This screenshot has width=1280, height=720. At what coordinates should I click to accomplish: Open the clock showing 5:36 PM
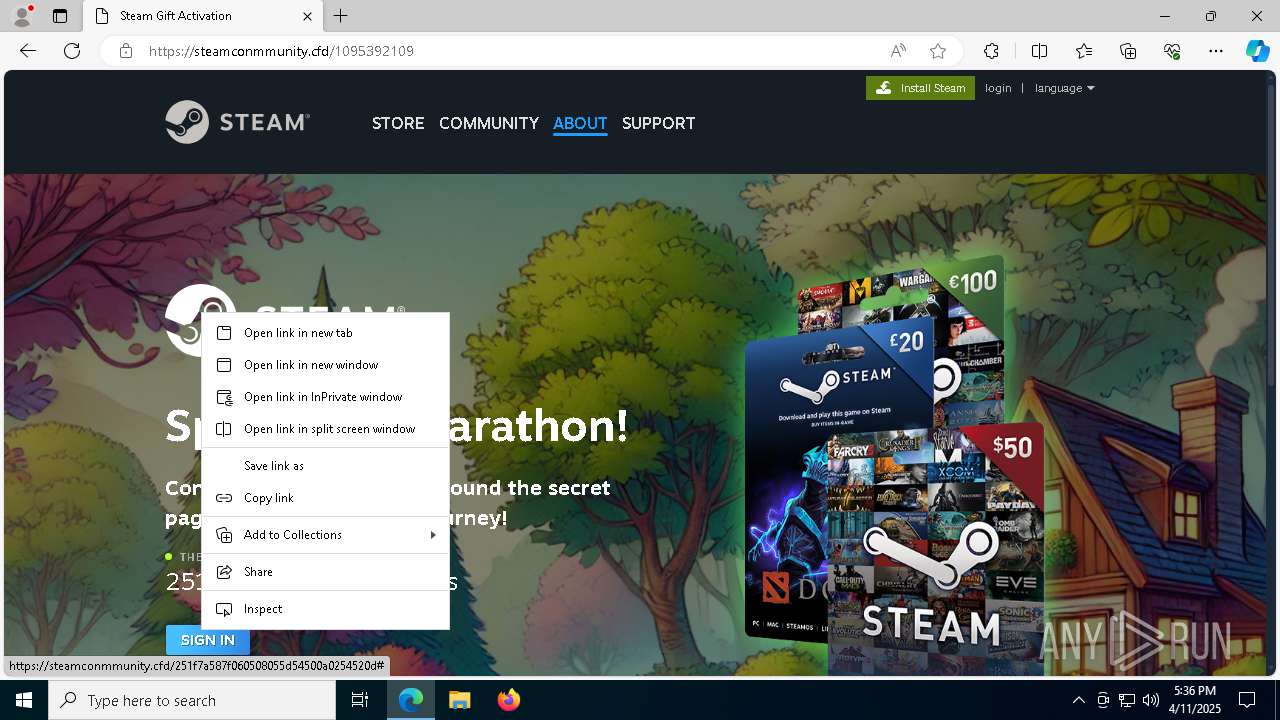(x=1195, y=700)
